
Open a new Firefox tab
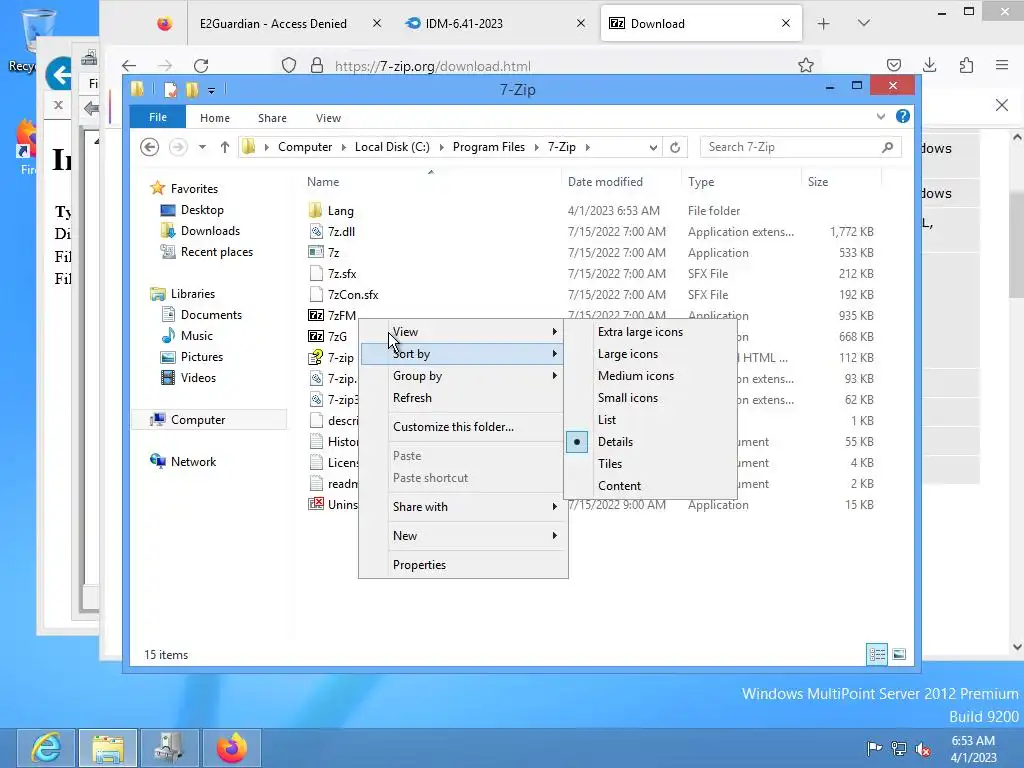(824, 24)
